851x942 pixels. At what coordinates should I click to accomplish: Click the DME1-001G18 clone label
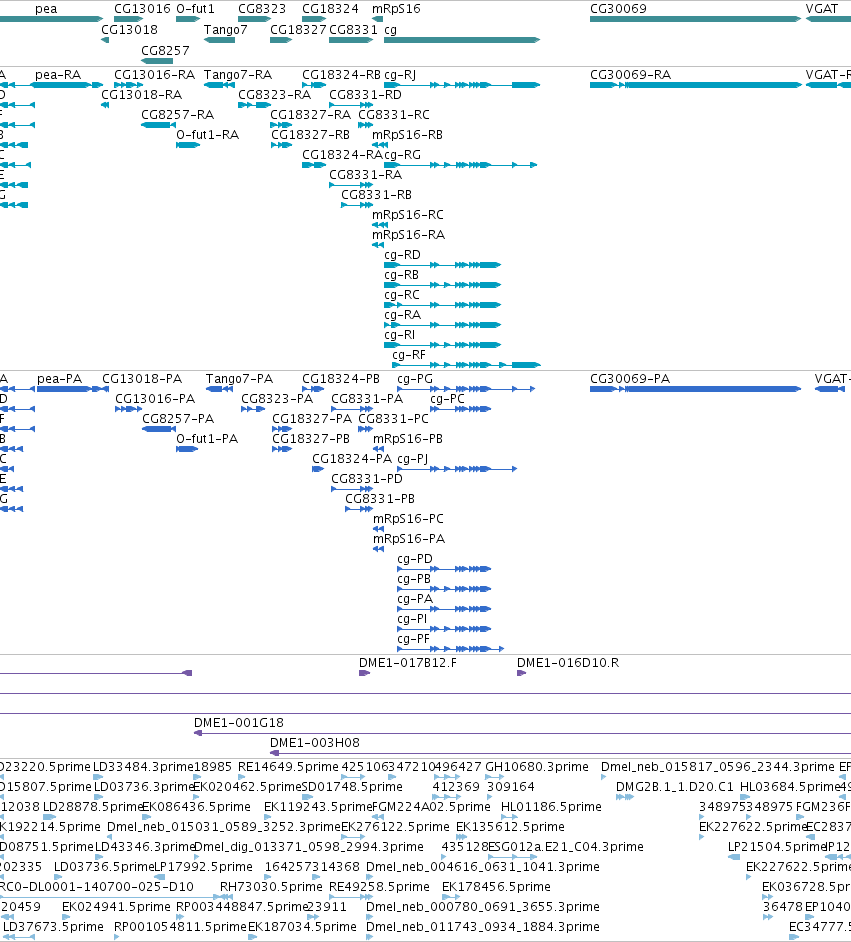point(238,723)
